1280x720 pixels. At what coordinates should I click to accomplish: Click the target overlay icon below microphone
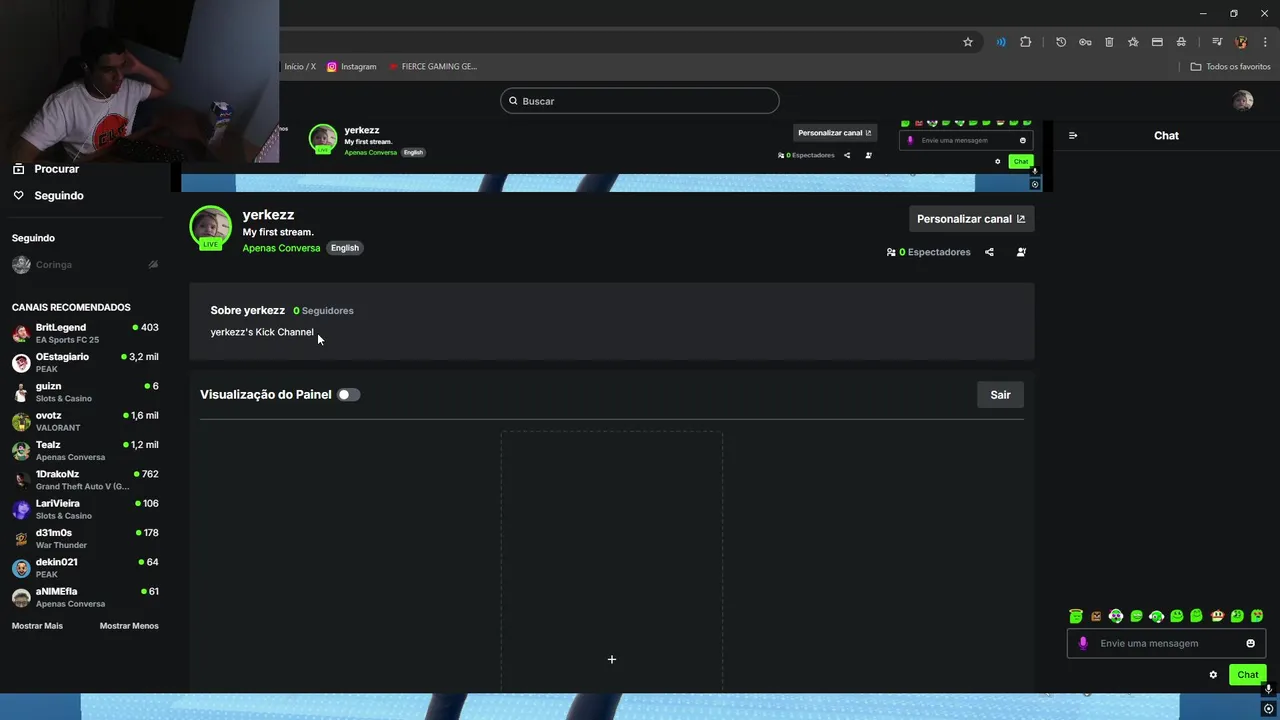point(1268,709)
